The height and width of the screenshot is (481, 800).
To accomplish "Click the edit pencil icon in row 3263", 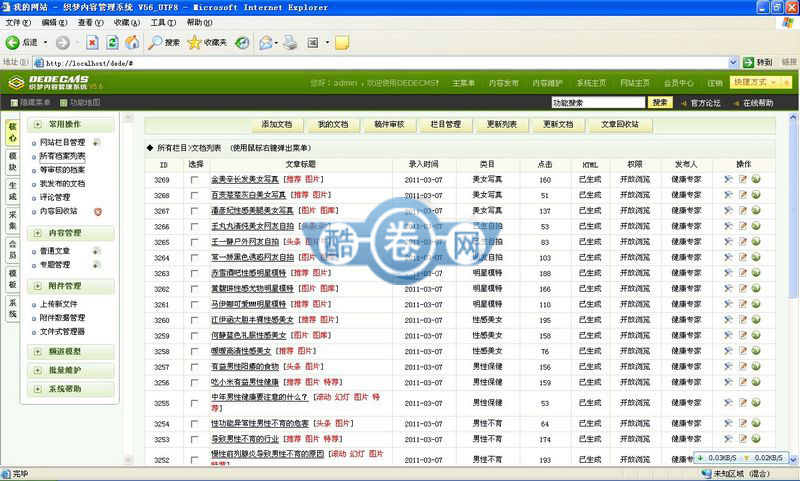I will click(743, 273).
